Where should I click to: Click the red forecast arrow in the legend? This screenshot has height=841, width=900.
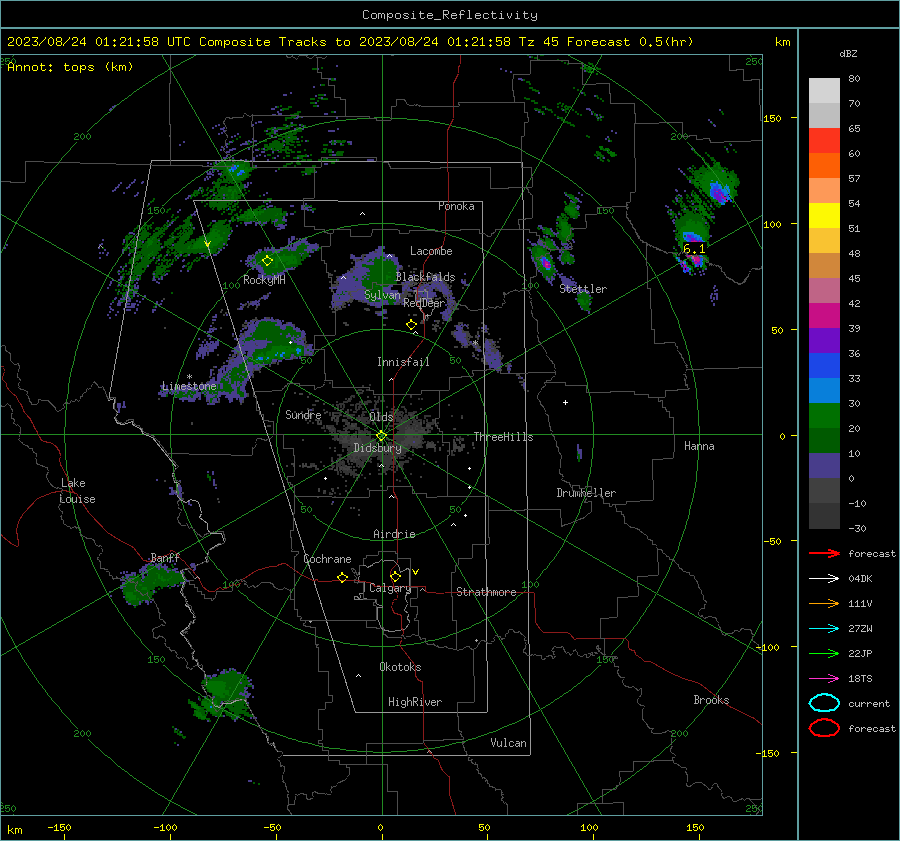[824, 553]
